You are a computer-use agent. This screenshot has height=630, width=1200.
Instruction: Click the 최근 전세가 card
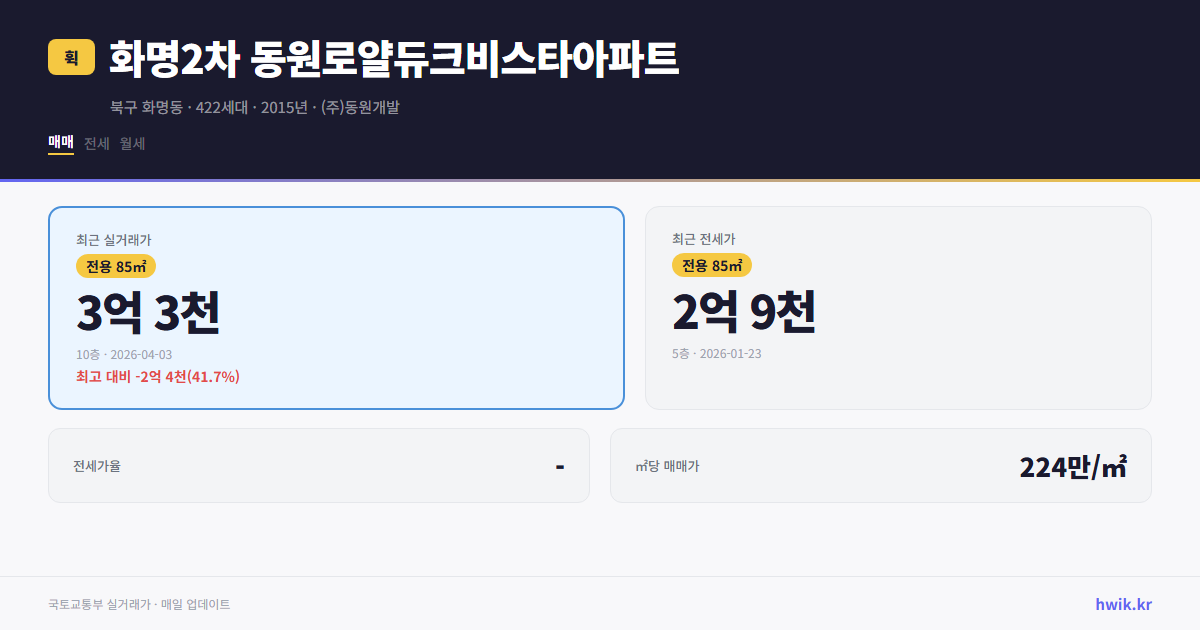click(899, 306)
